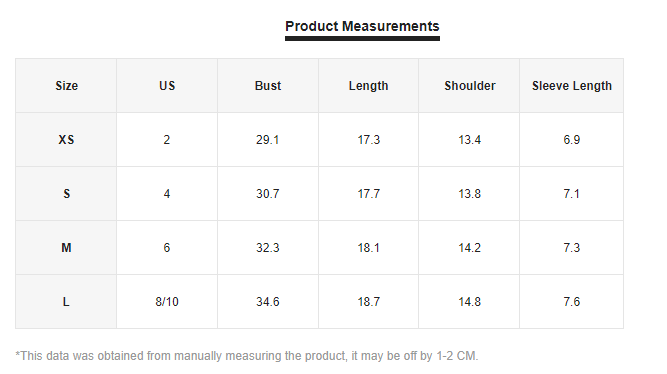Image resolution: width=667 pixels, height=374 pixels.
Task: Select the US column header
Action: click(167, 86)
